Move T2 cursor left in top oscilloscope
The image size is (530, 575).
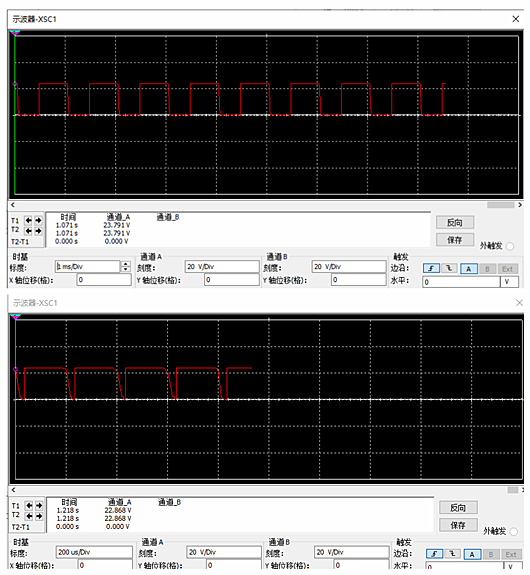tap(28, 231)
